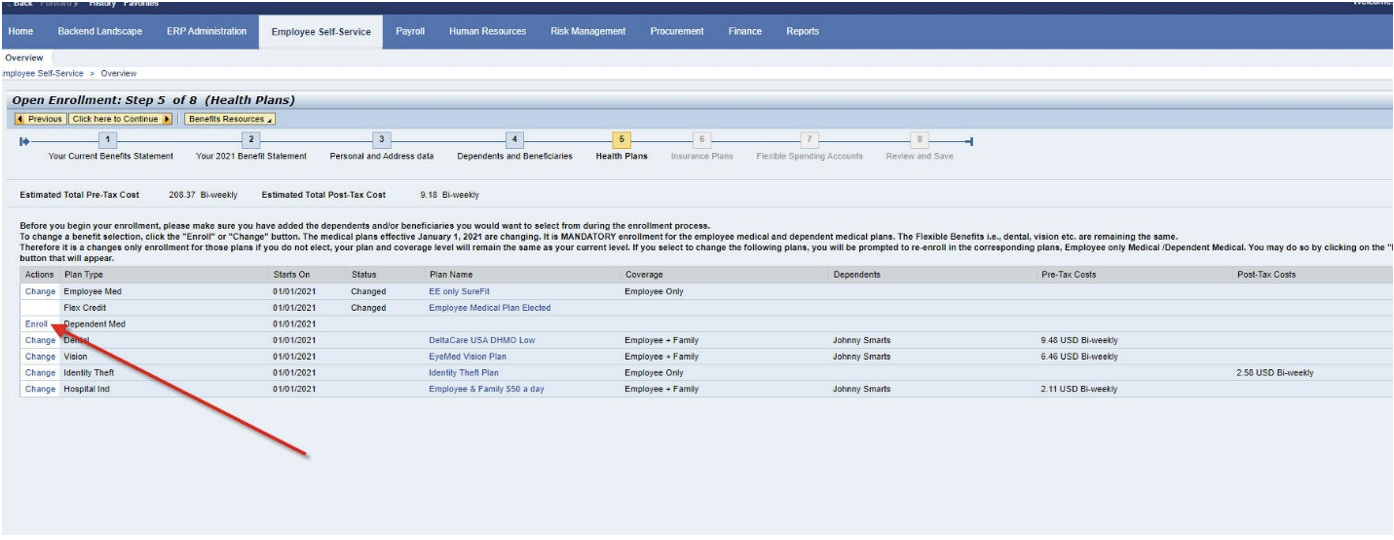Select the Overview sub-tab
The width and height of the screenshot is (1394, 540).
[24, 58]
